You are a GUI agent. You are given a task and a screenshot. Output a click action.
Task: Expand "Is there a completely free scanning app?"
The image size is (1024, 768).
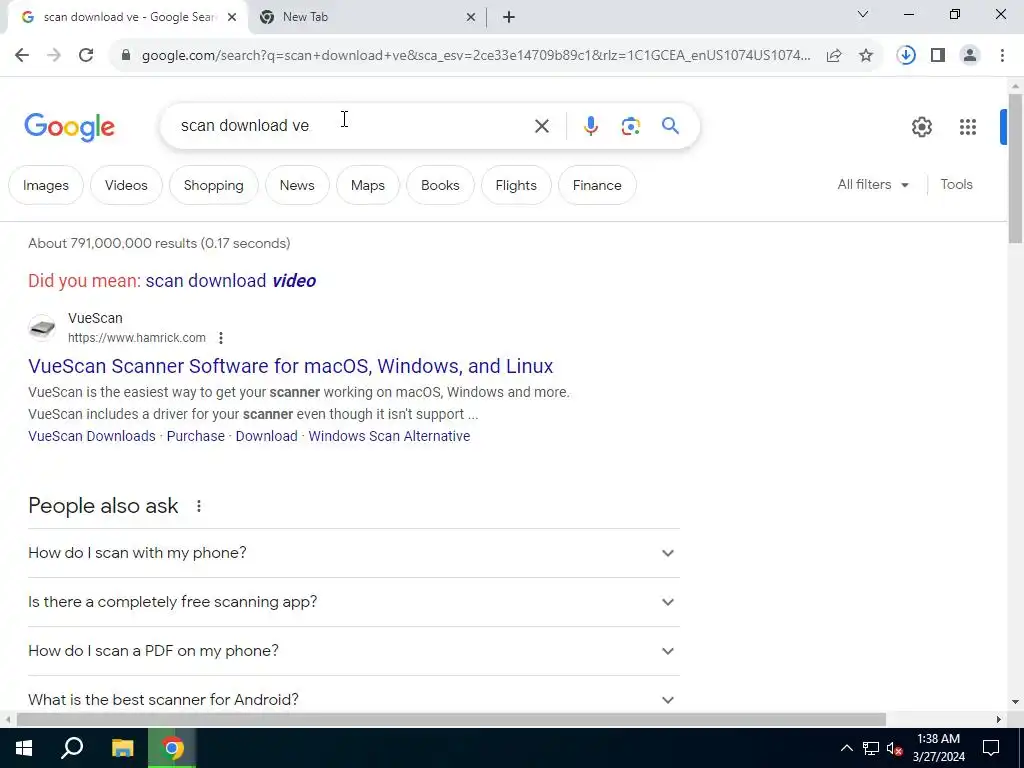pyautogui.click(x=354, y=602)
